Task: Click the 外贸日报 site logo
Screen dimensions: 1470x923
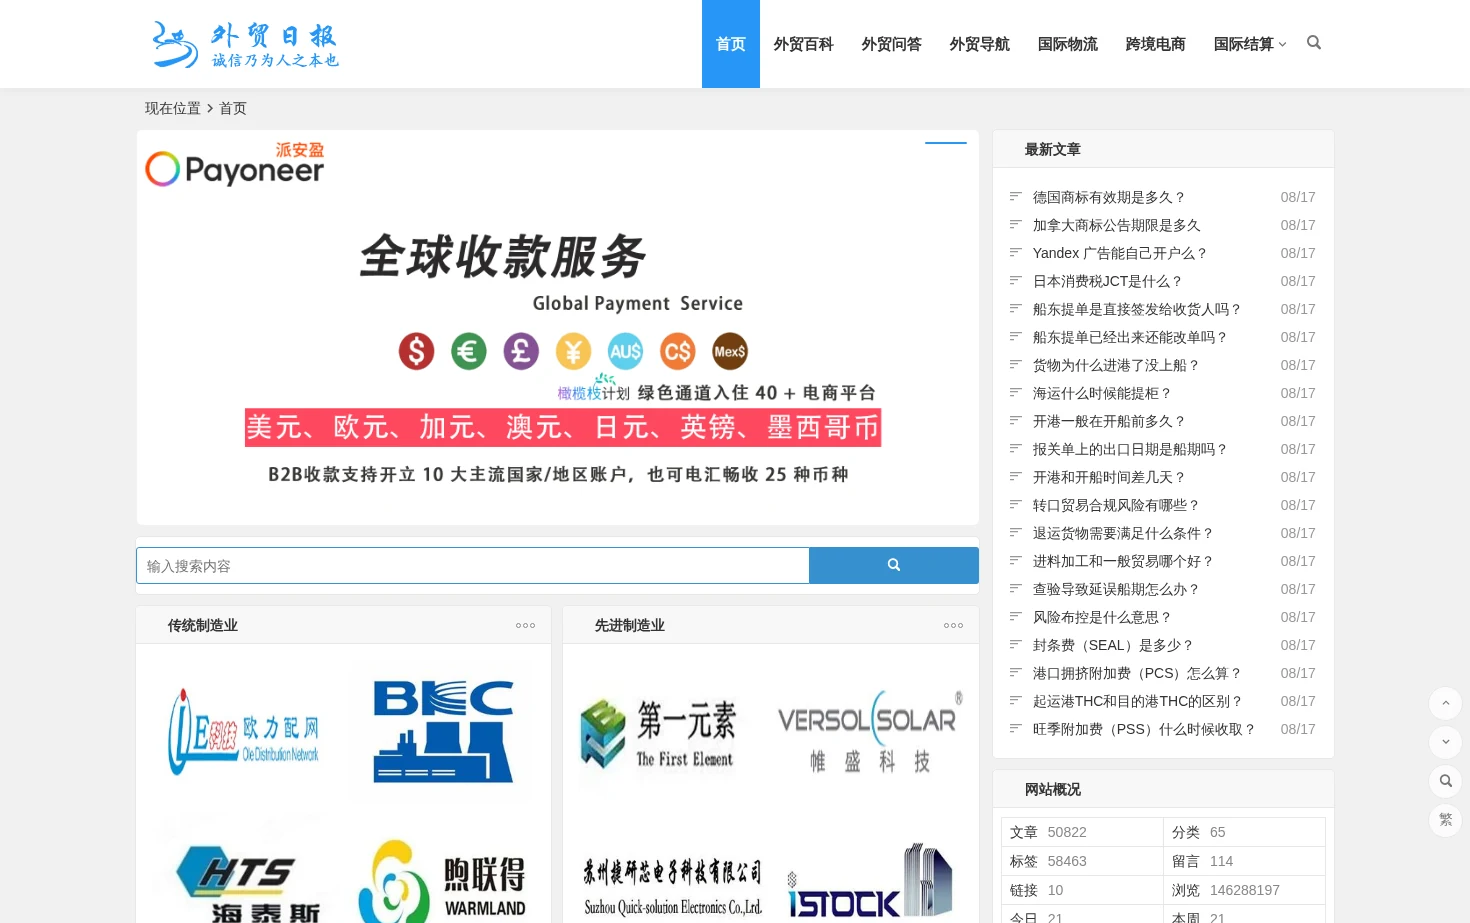Action: [x=245, y=45]
